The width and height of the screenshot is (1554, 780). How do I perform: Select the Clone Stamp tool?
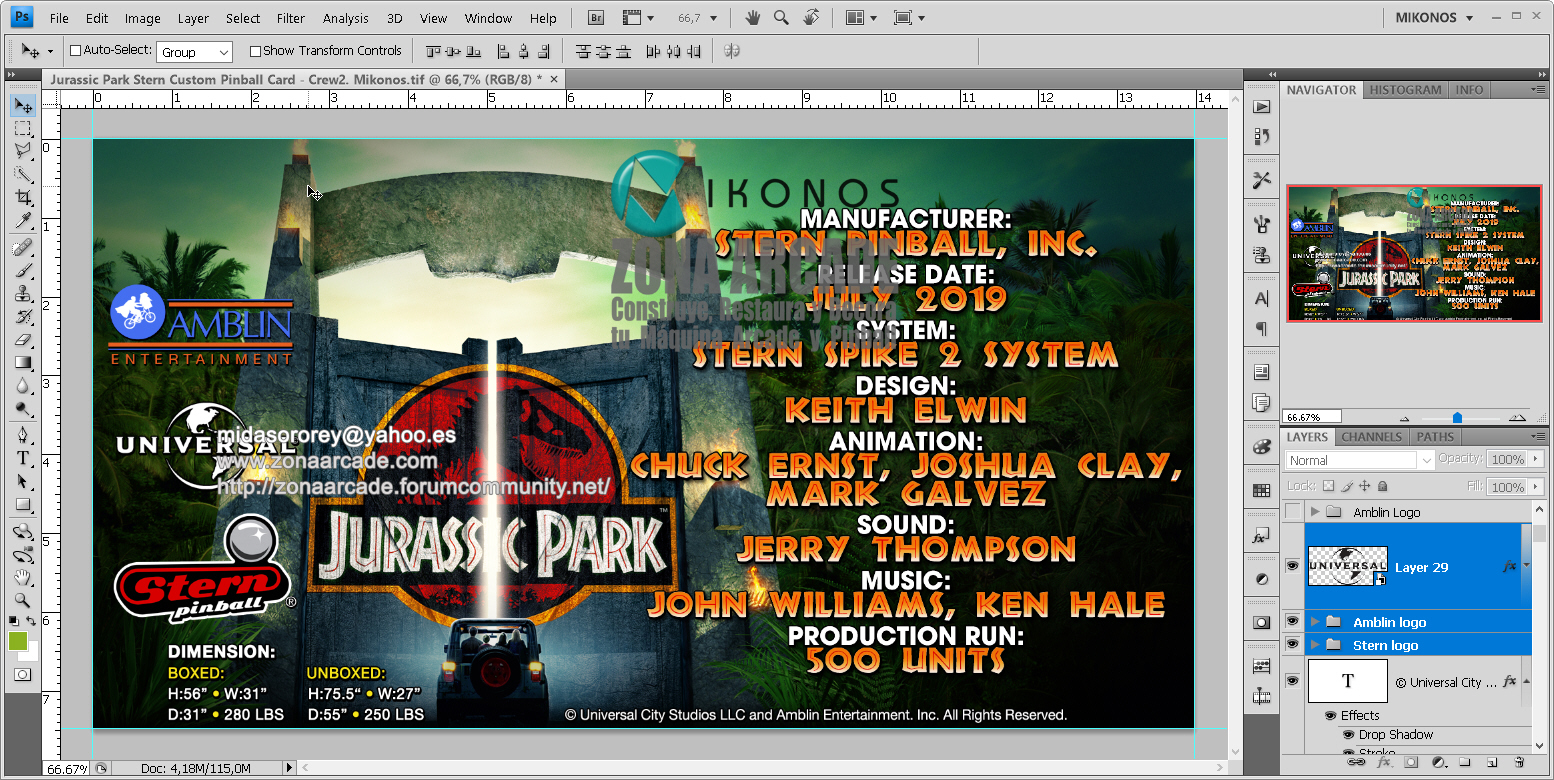(23, 294)
